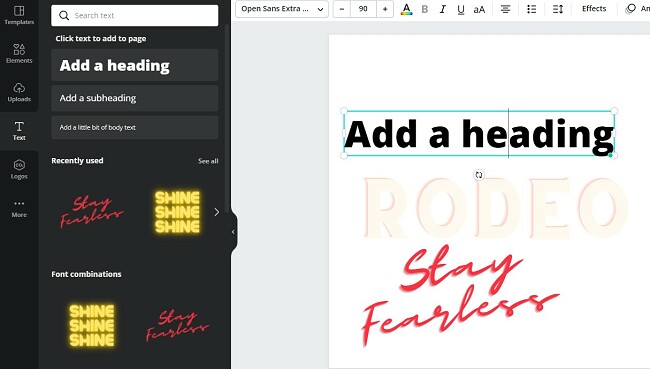Viewport: 650px width, 369px height.
Task: Toggle uppercase aA formatting
Action: 479,9
